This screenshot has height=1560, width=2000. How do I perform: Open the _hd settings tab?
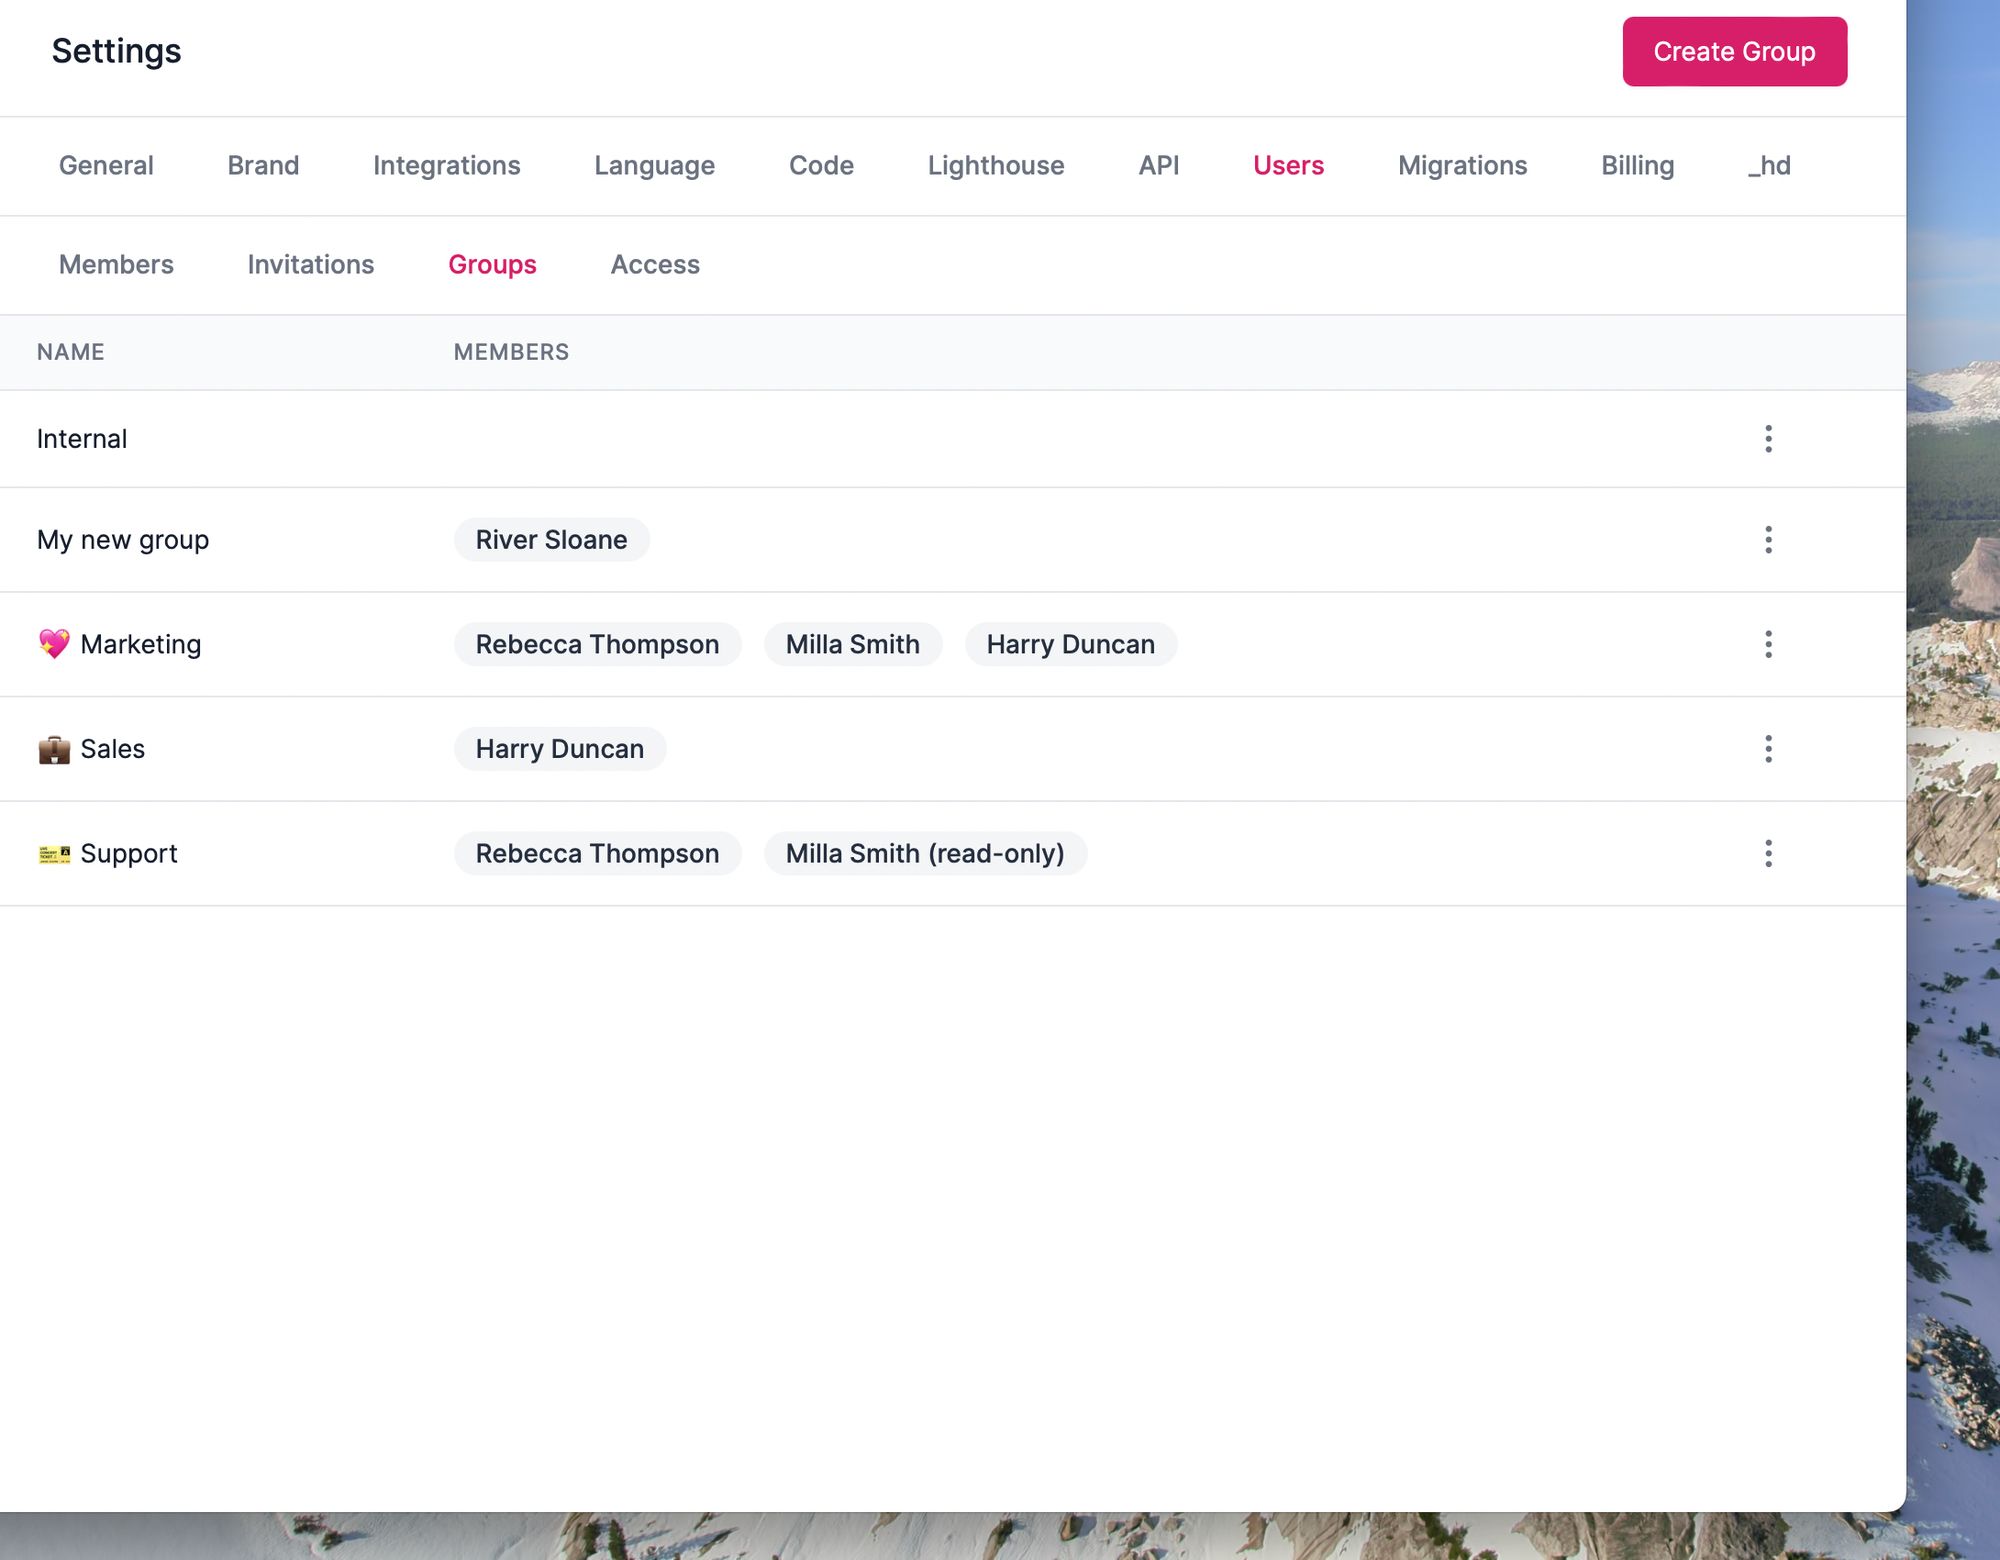coord(1769,166)
